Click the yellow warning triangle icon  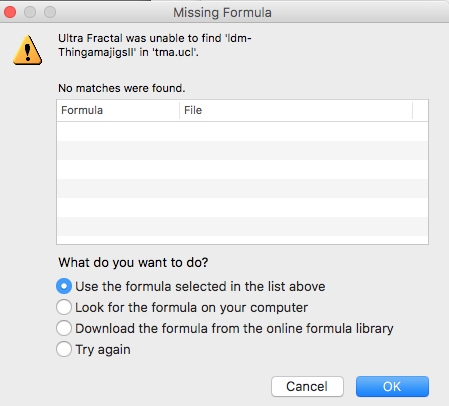[28, 50]
